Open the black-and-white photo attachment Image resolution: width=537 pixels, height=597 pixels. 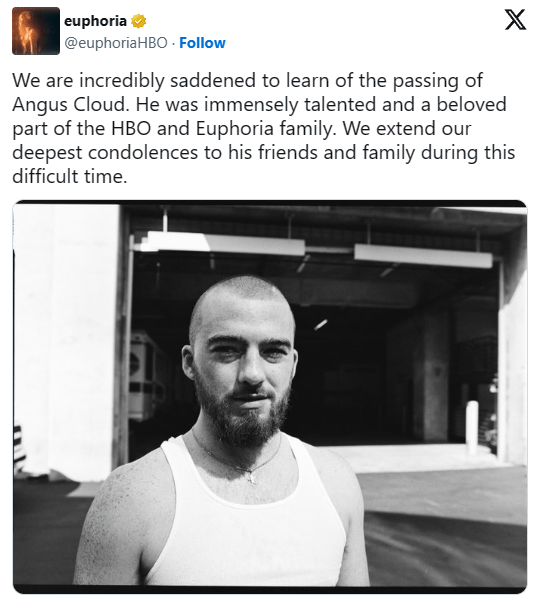(x=270, y=396)
